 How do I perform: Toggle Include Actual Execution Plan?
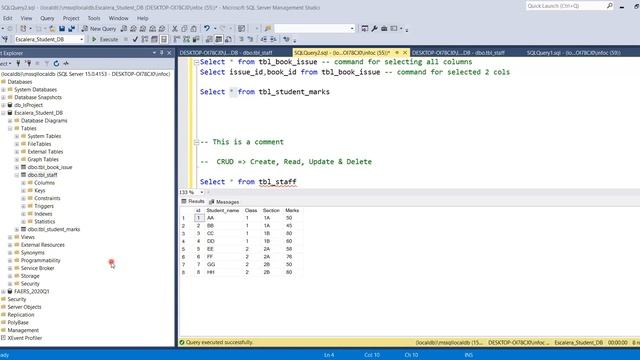pyautogui.click(x=177, y=39)
